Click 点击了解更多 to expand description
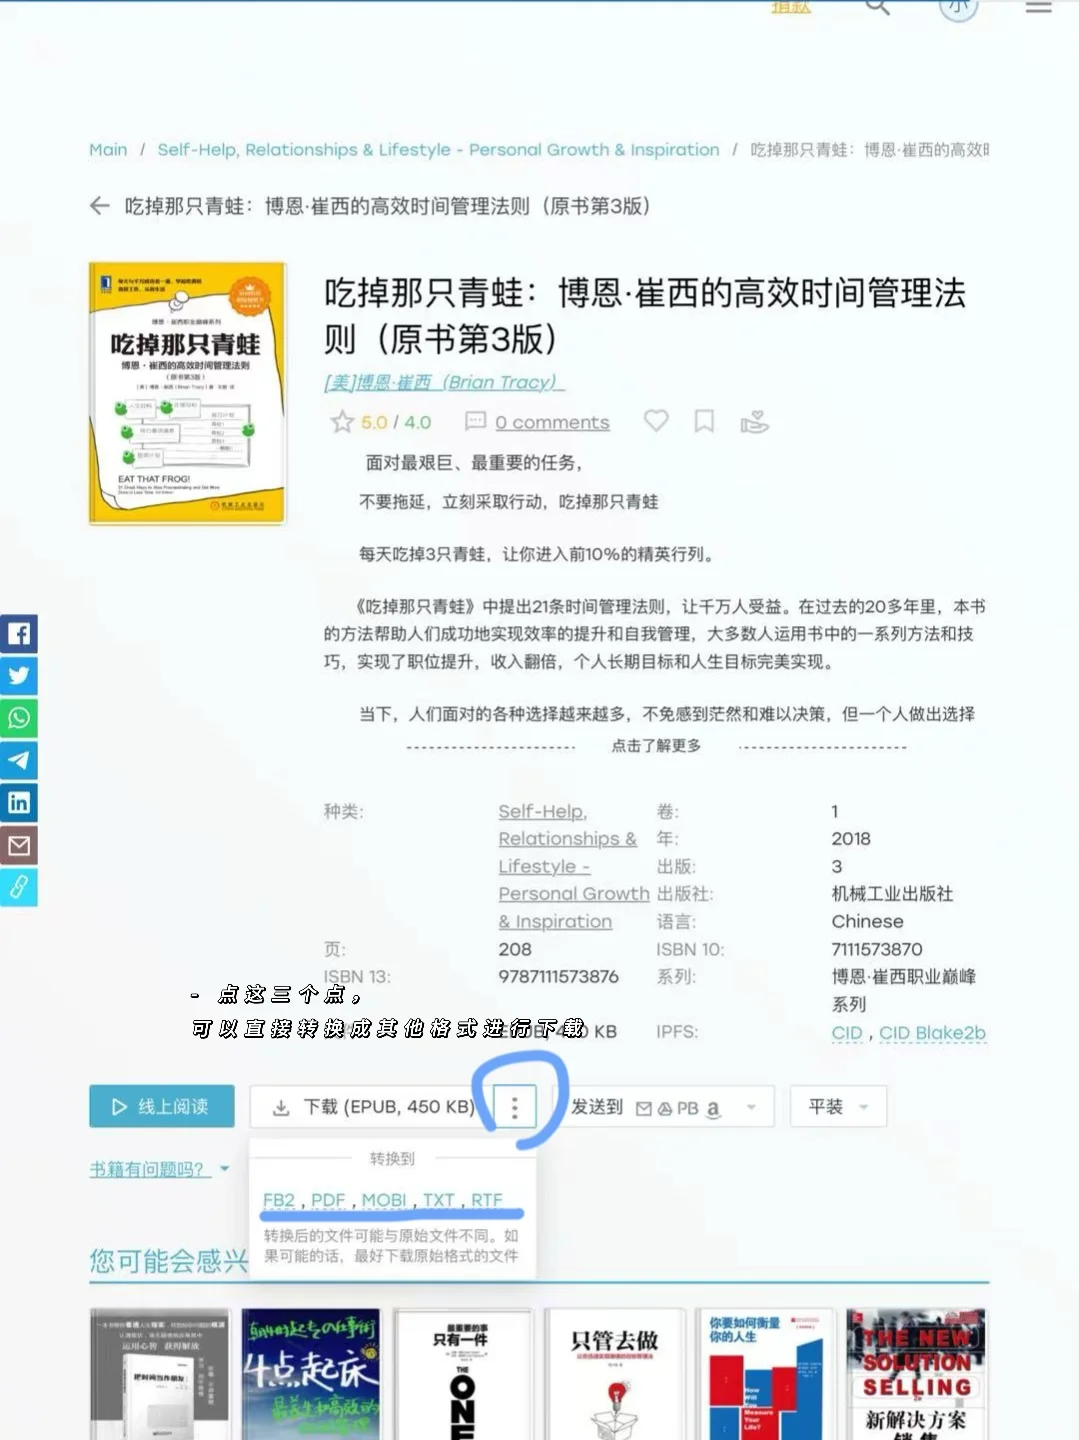 tap(657, 746)
